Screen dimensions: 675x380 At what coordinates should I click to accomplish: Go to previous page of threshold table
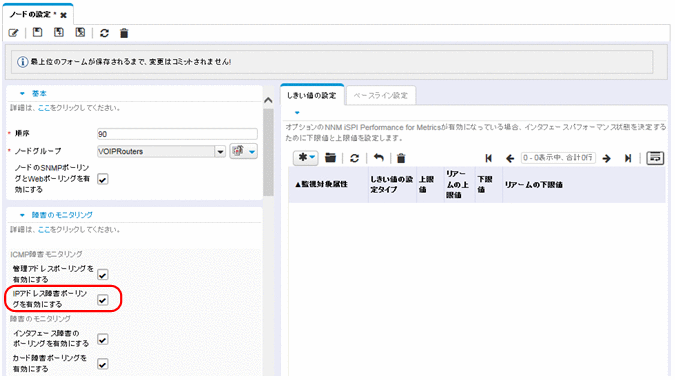(510, 158)
